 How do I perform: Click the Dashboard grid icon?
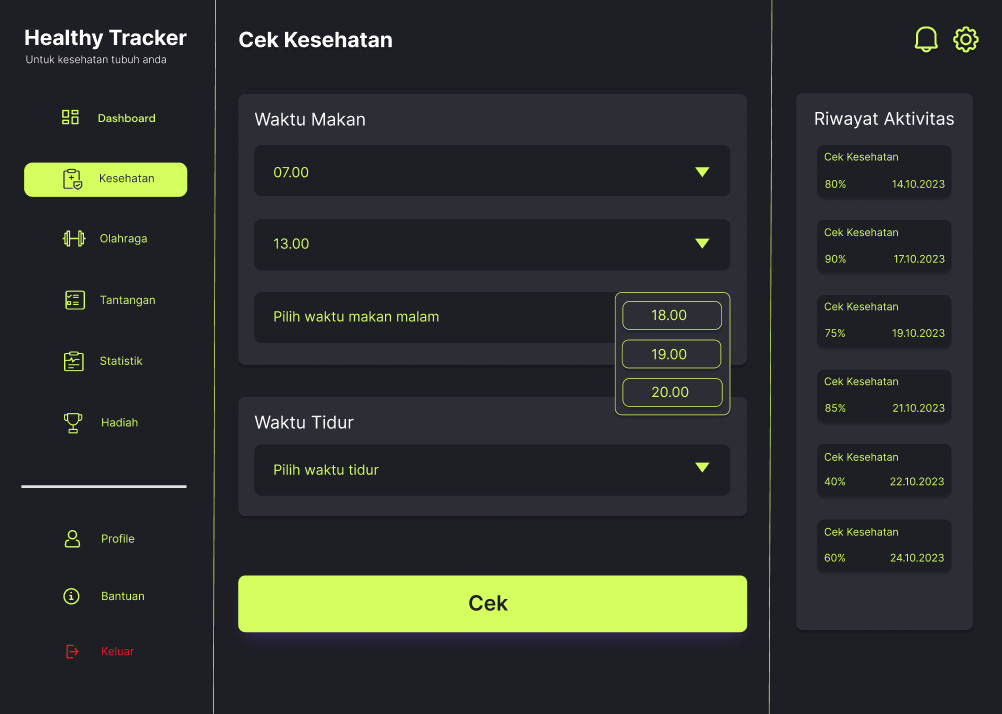70,118
